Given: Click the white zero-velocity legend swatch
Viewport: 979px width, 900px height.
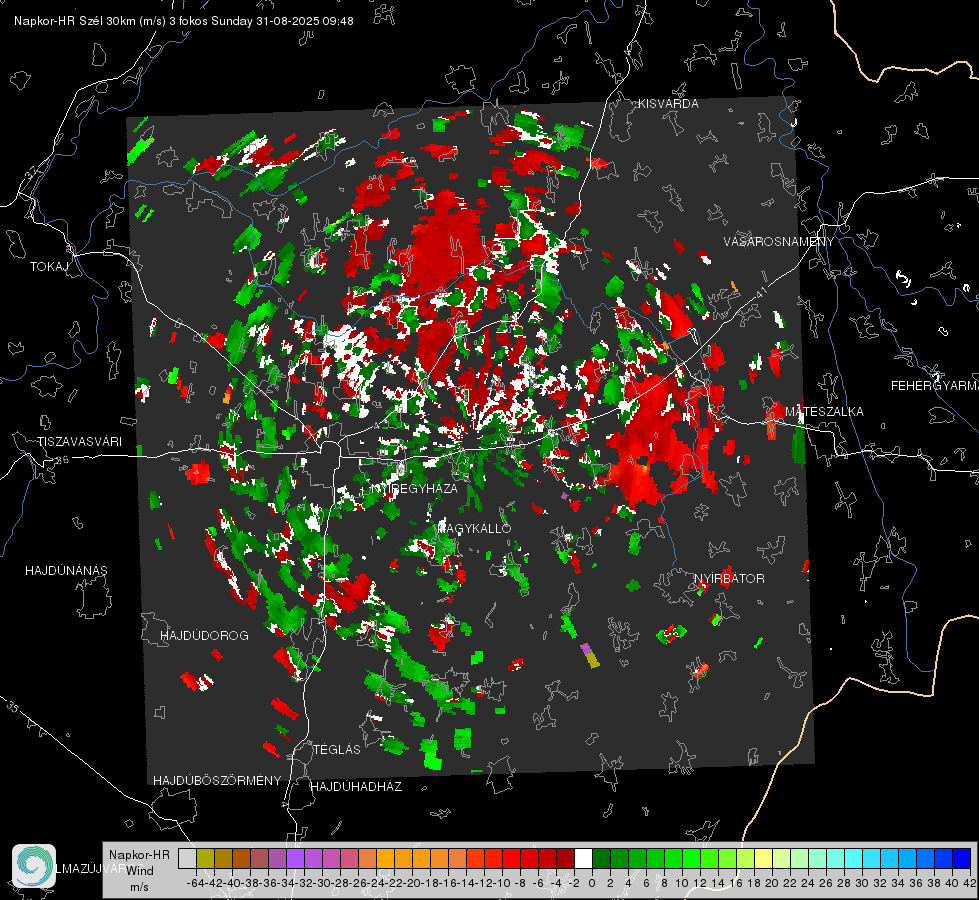Looking at the screenshot, I should (x=583, y=858).
